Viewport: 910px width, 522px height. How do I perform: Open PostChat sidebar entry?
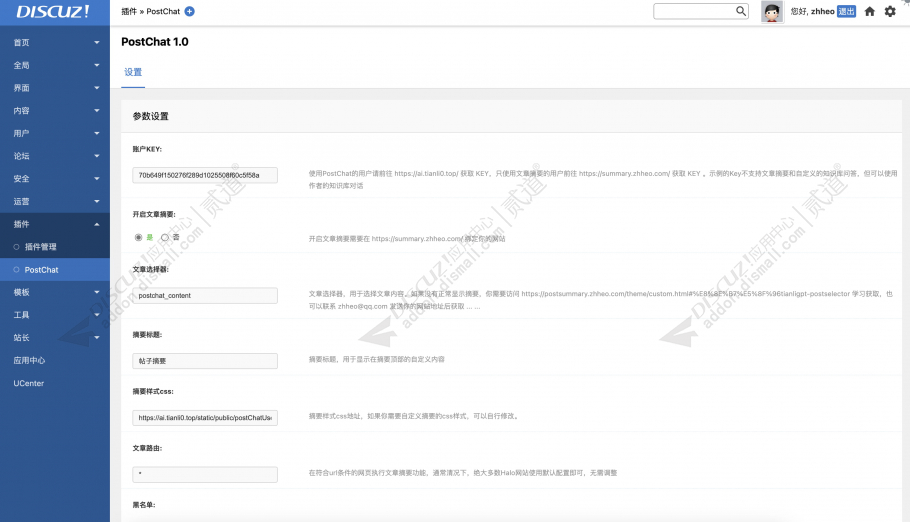(55, 269)
